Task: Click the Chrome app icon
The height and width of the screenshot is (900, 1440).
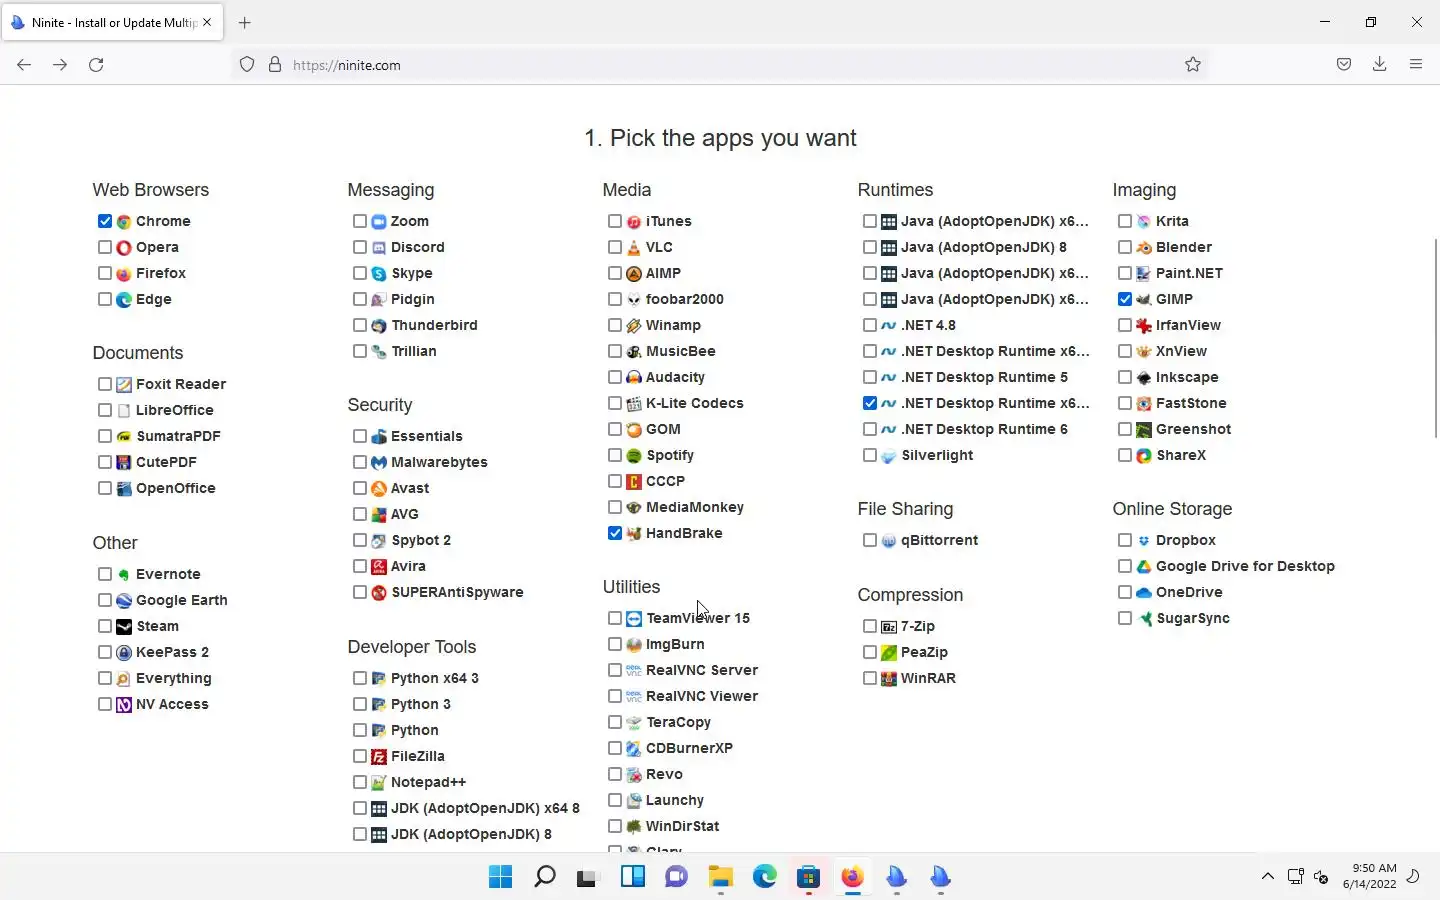Action: click(124, 221)
